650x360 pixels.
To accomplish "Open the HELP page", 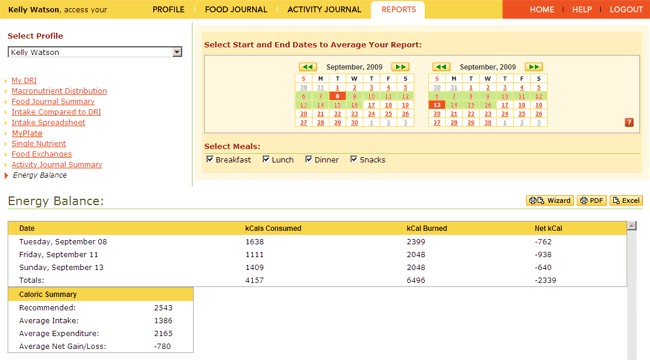I will [x=582, y=10].
